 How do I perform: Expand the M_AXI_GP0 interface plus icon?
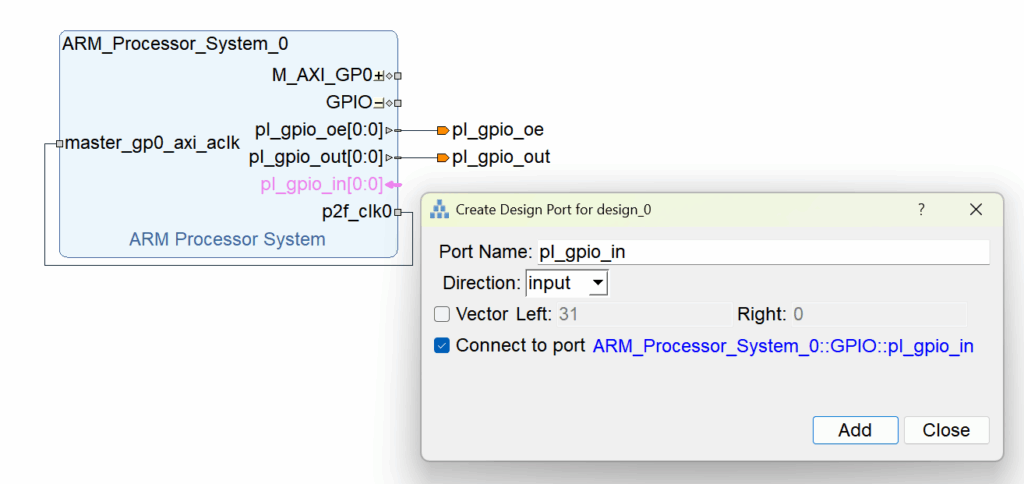pos(379,76)
